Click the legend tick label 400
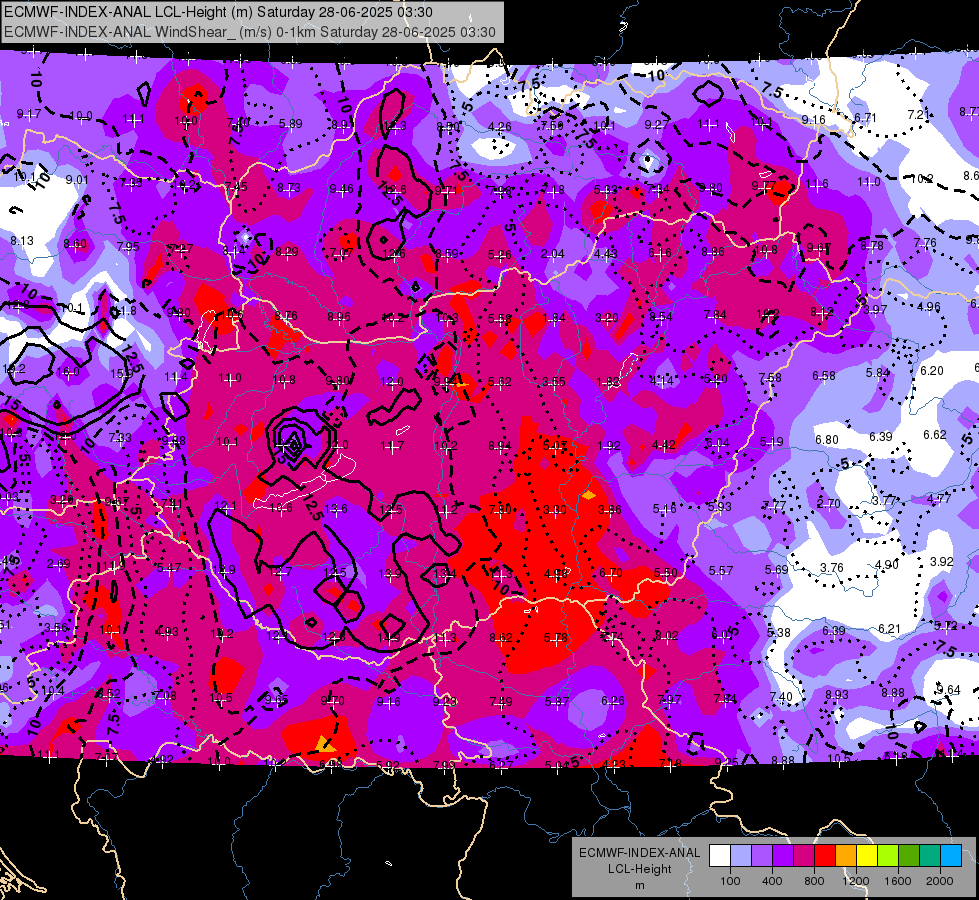The width and height of the screenshot is (979, 900). (772, 881)
